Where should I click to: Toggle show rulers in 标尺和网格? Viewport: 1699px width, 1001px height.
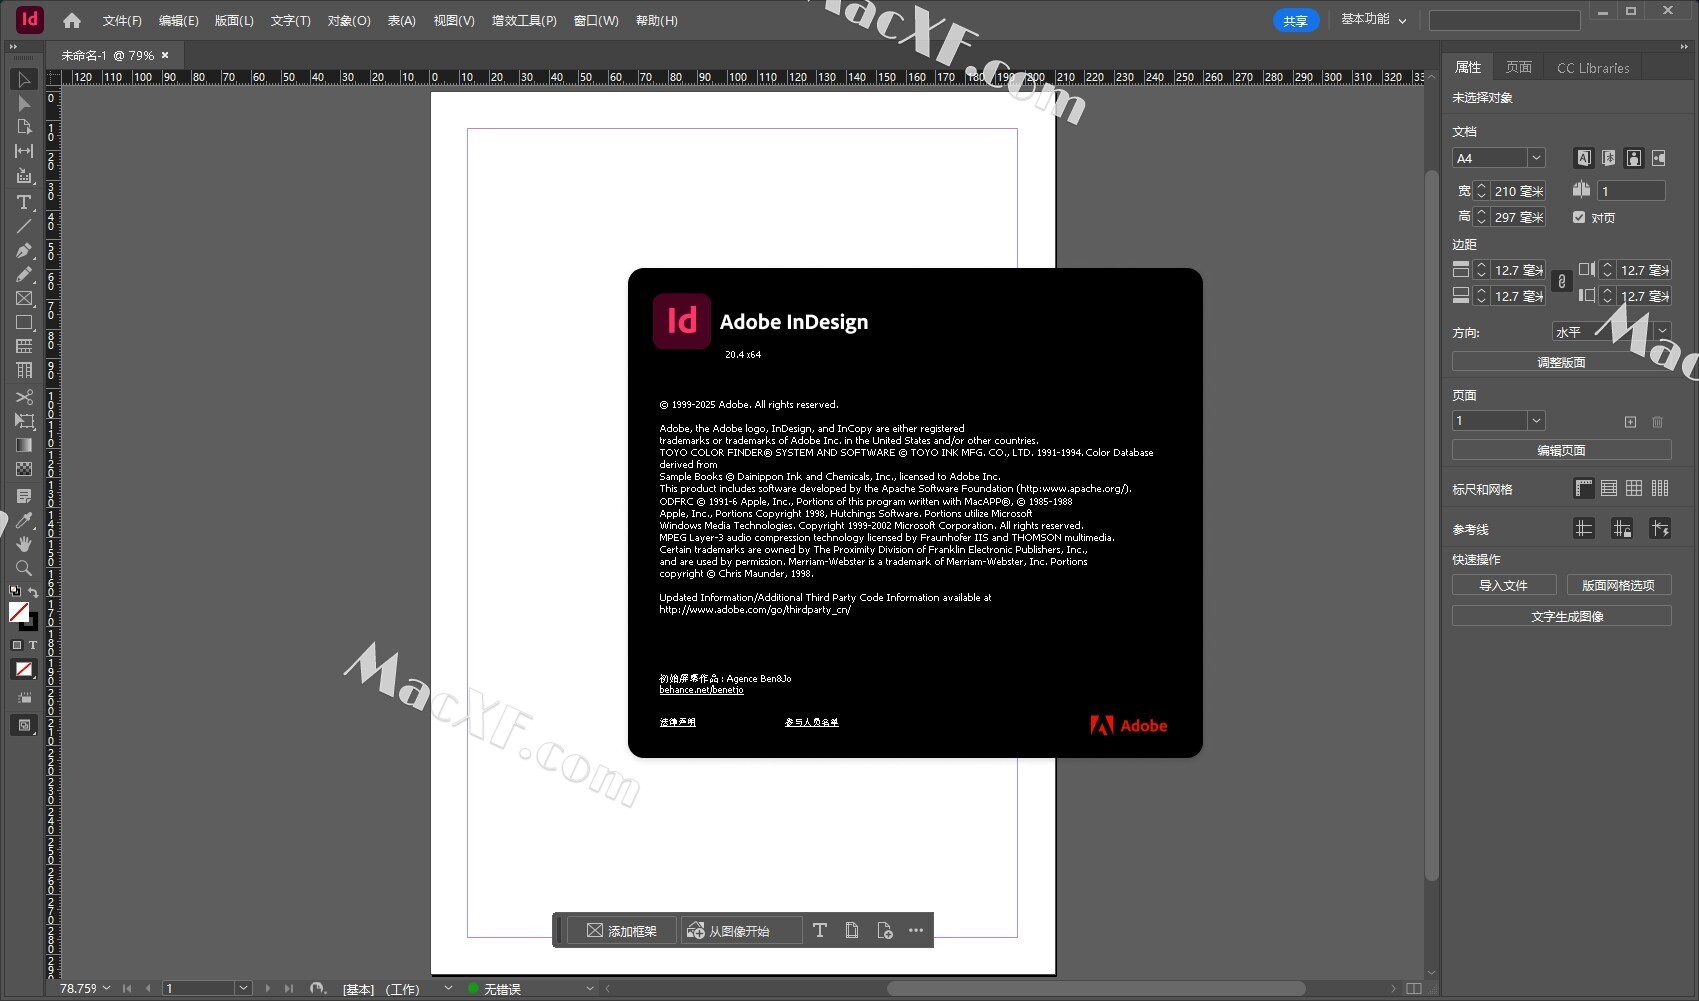pos(1584,488)
